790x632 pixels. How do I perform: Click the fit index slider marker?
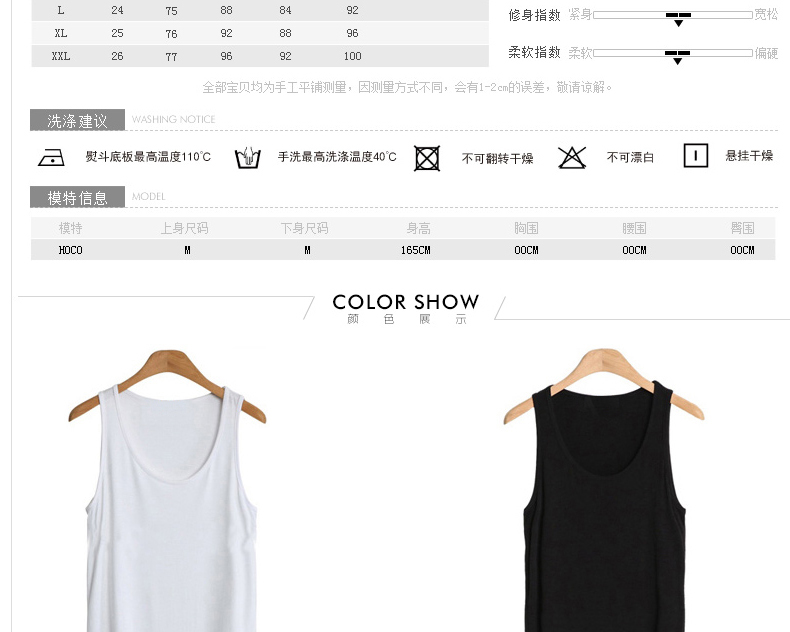tap(678, 17)
